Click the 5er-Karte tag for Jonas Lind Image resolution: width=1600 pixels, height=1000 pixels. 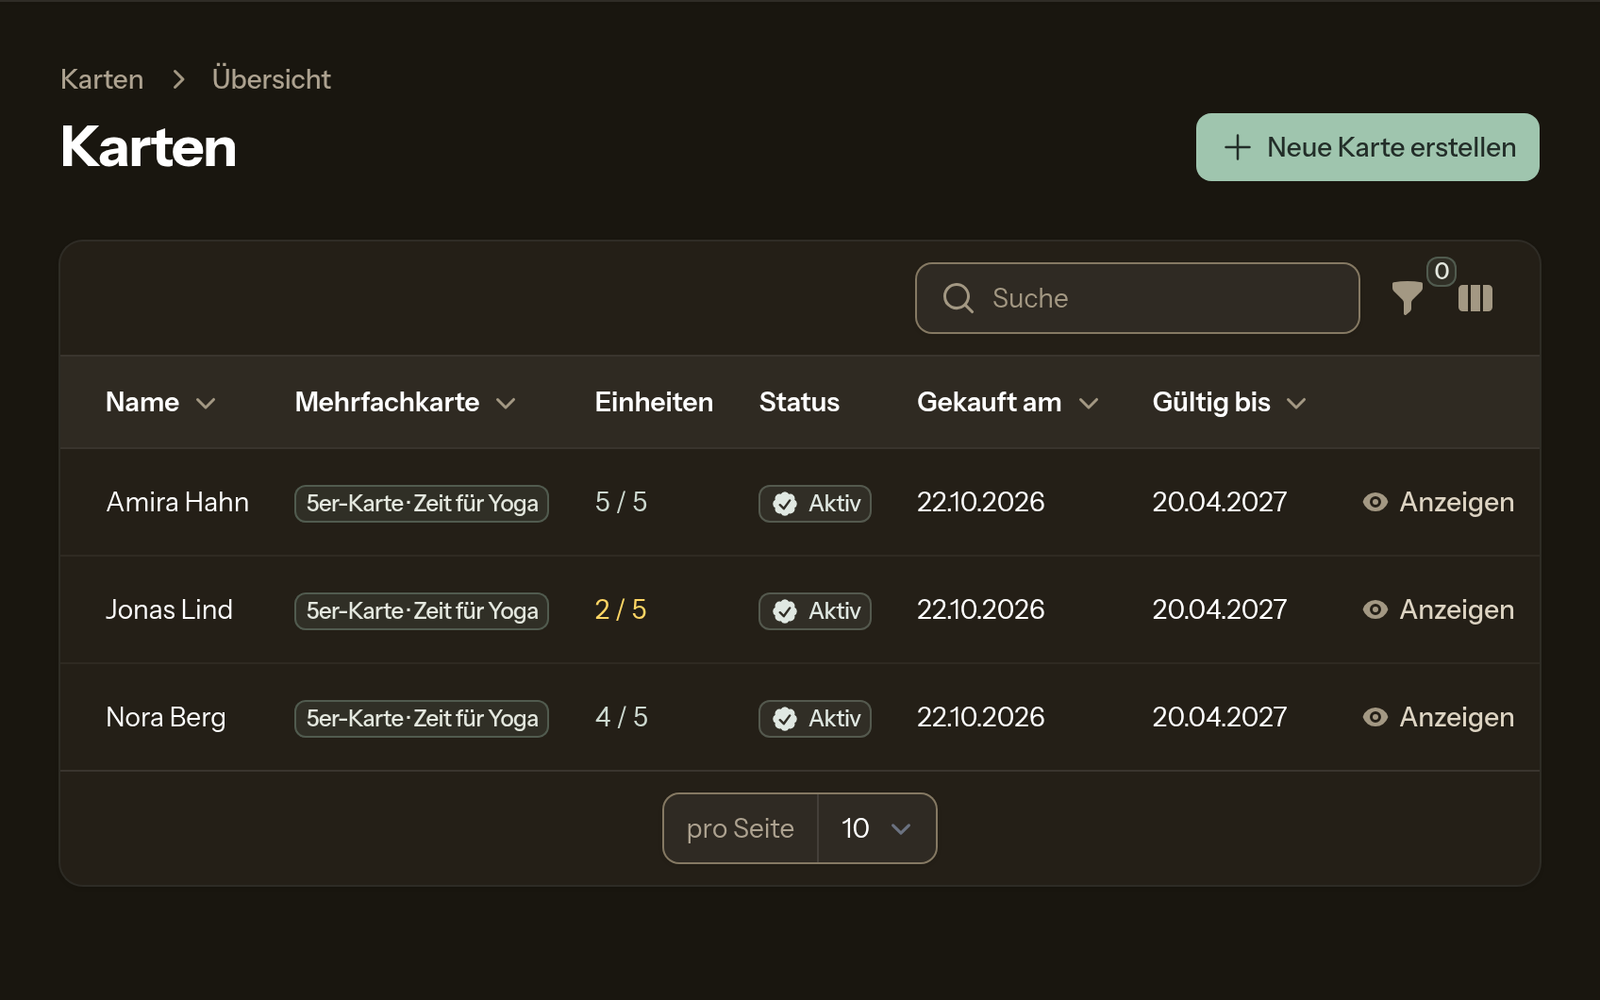coord(421,611)
